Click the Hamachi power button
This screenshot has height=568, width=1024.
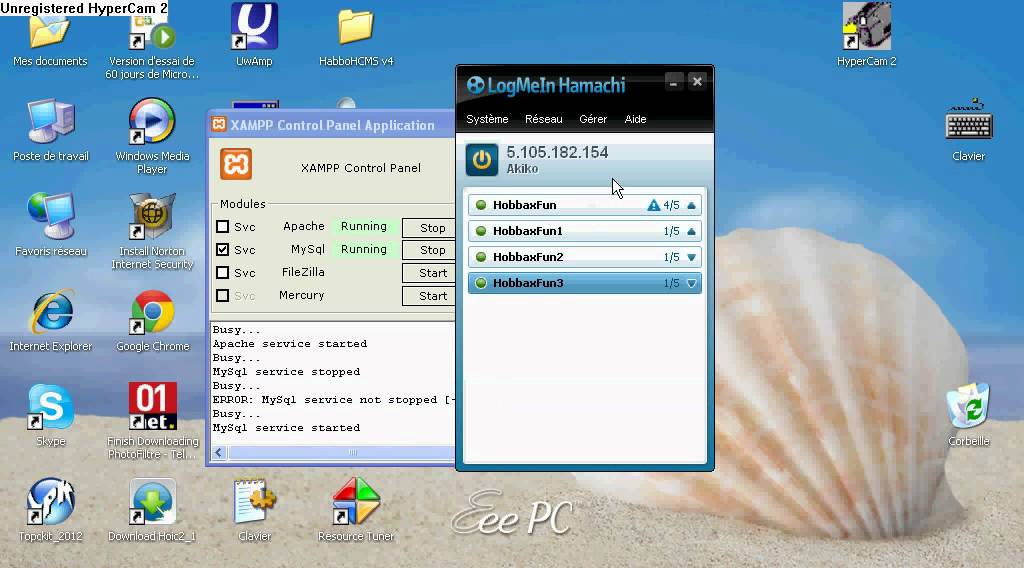click(x=482, y=160)
